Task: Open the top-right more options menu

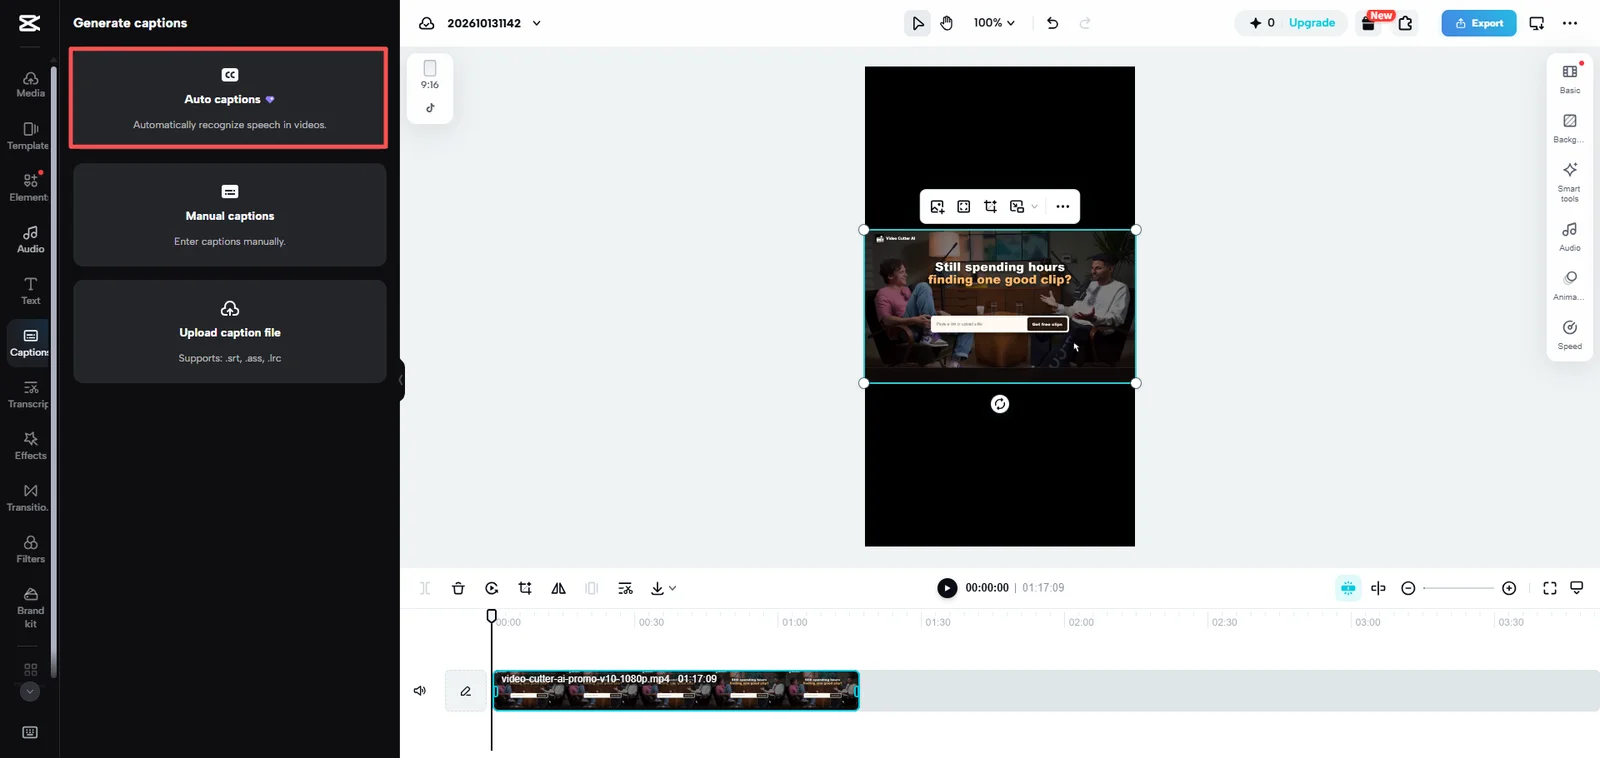Action: click(1570, 23)
